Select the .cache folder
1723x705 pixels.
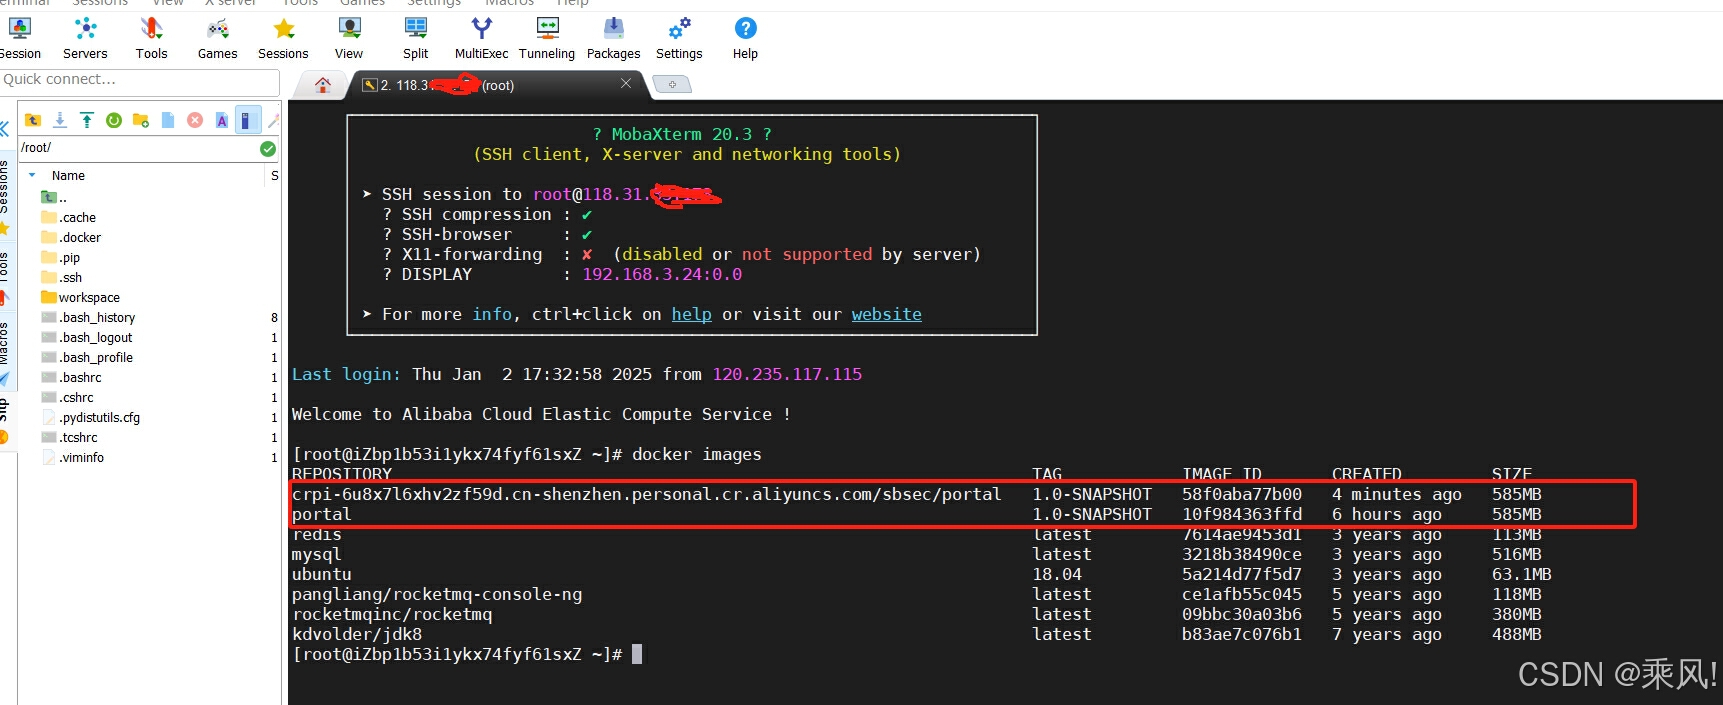(x=69, y=217)
